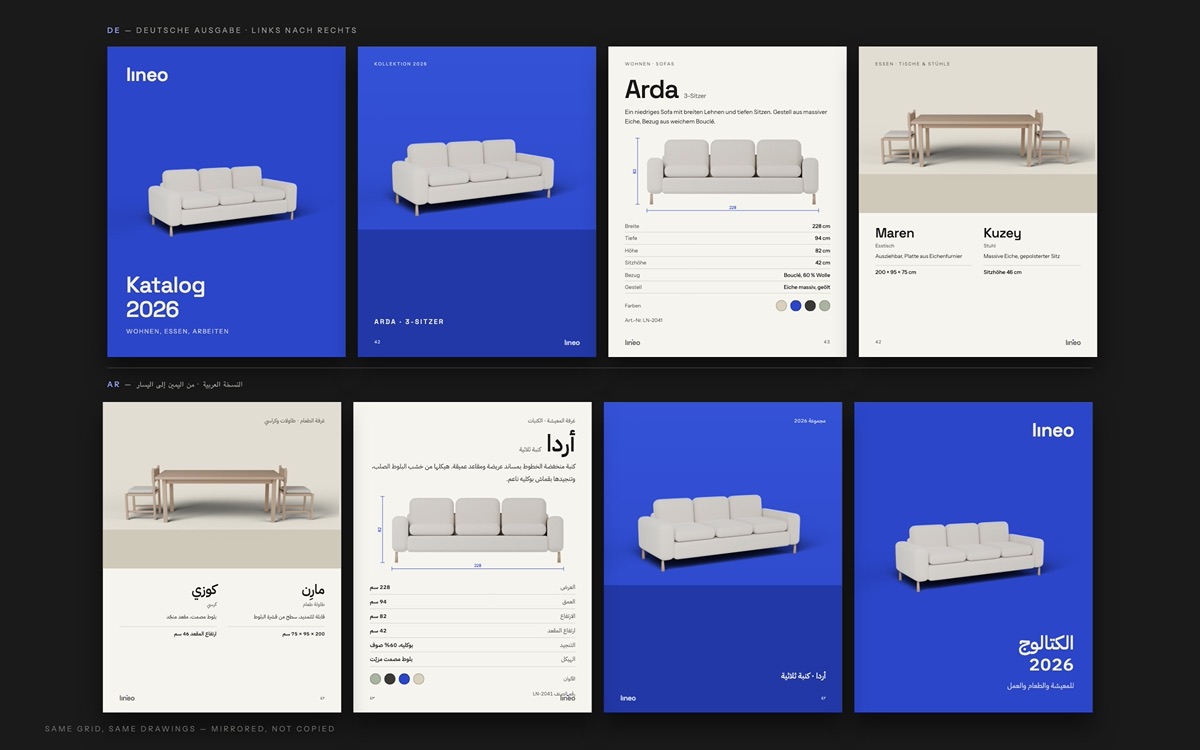This screenshot has width=1200, height=750.
Task: Select the beige swatch on the Arabic أردا page
Action: 419,679
